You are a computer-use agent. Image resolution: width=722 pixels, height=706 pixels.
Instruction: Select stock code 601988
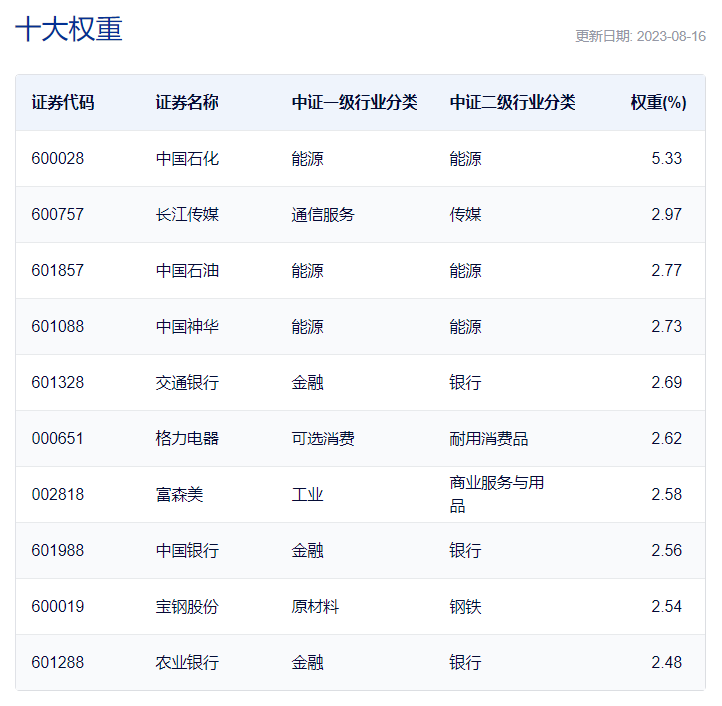[x=58, y=550]
